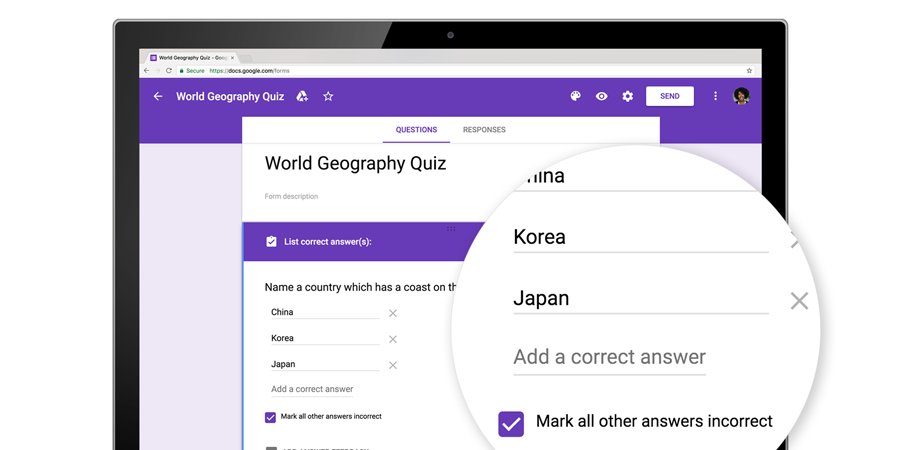Open the three-dot more menu

coord(715,96)
